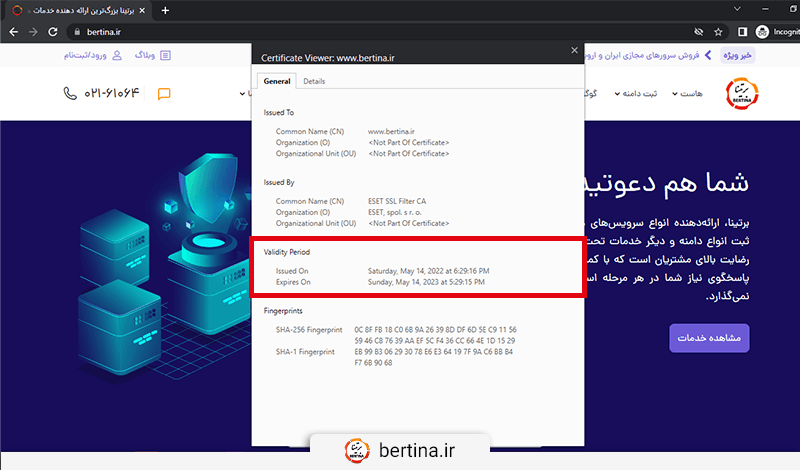Switch to the Details tab
Viewport: 800px width, 470px height.
pos(314,81)
